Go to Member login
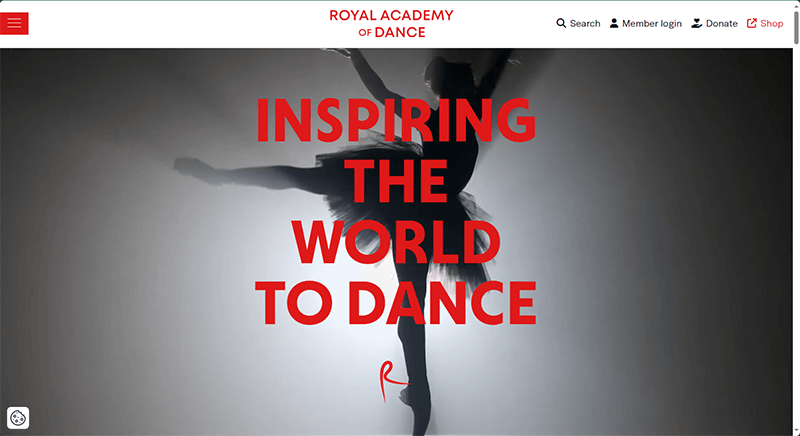 pos(652,23)
